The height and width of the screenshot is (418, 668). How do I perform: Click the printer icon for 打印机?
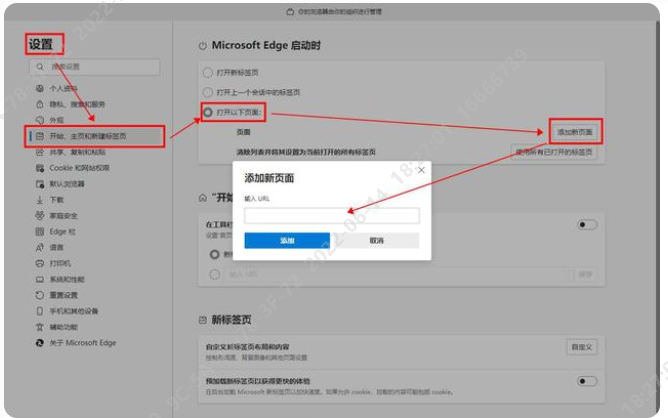[40, 263]
